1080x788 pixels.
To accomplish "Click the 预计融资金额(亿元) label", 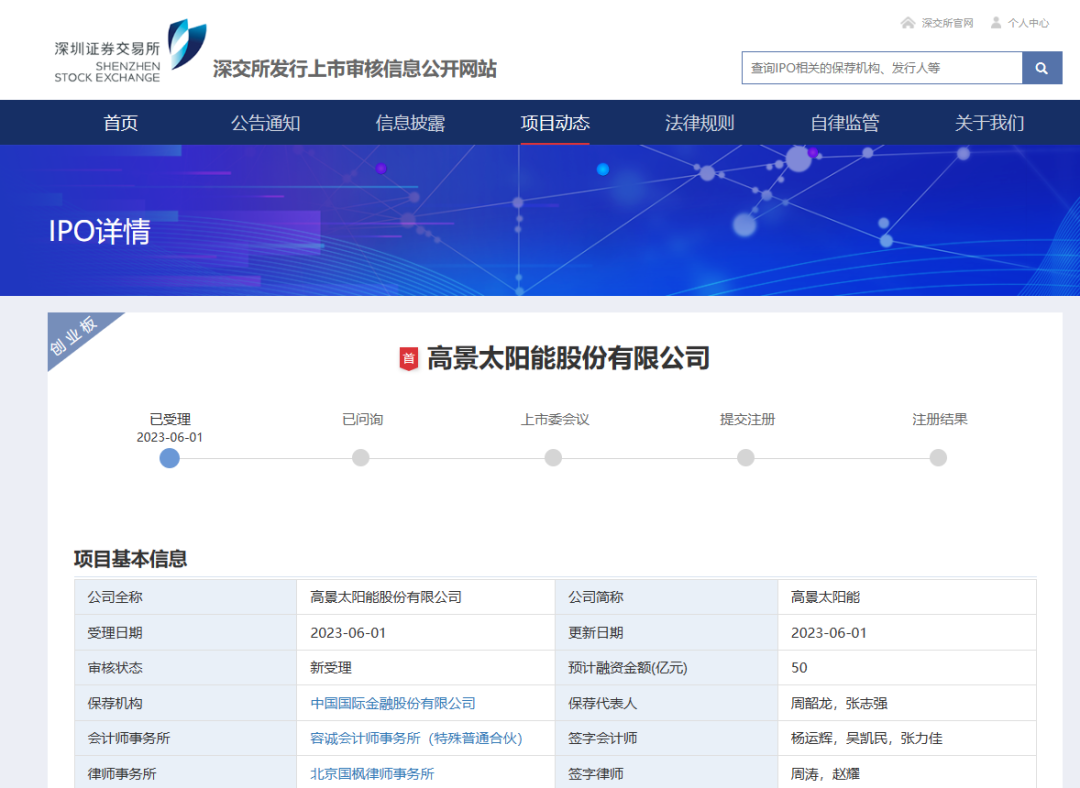I will pos(627,668).
